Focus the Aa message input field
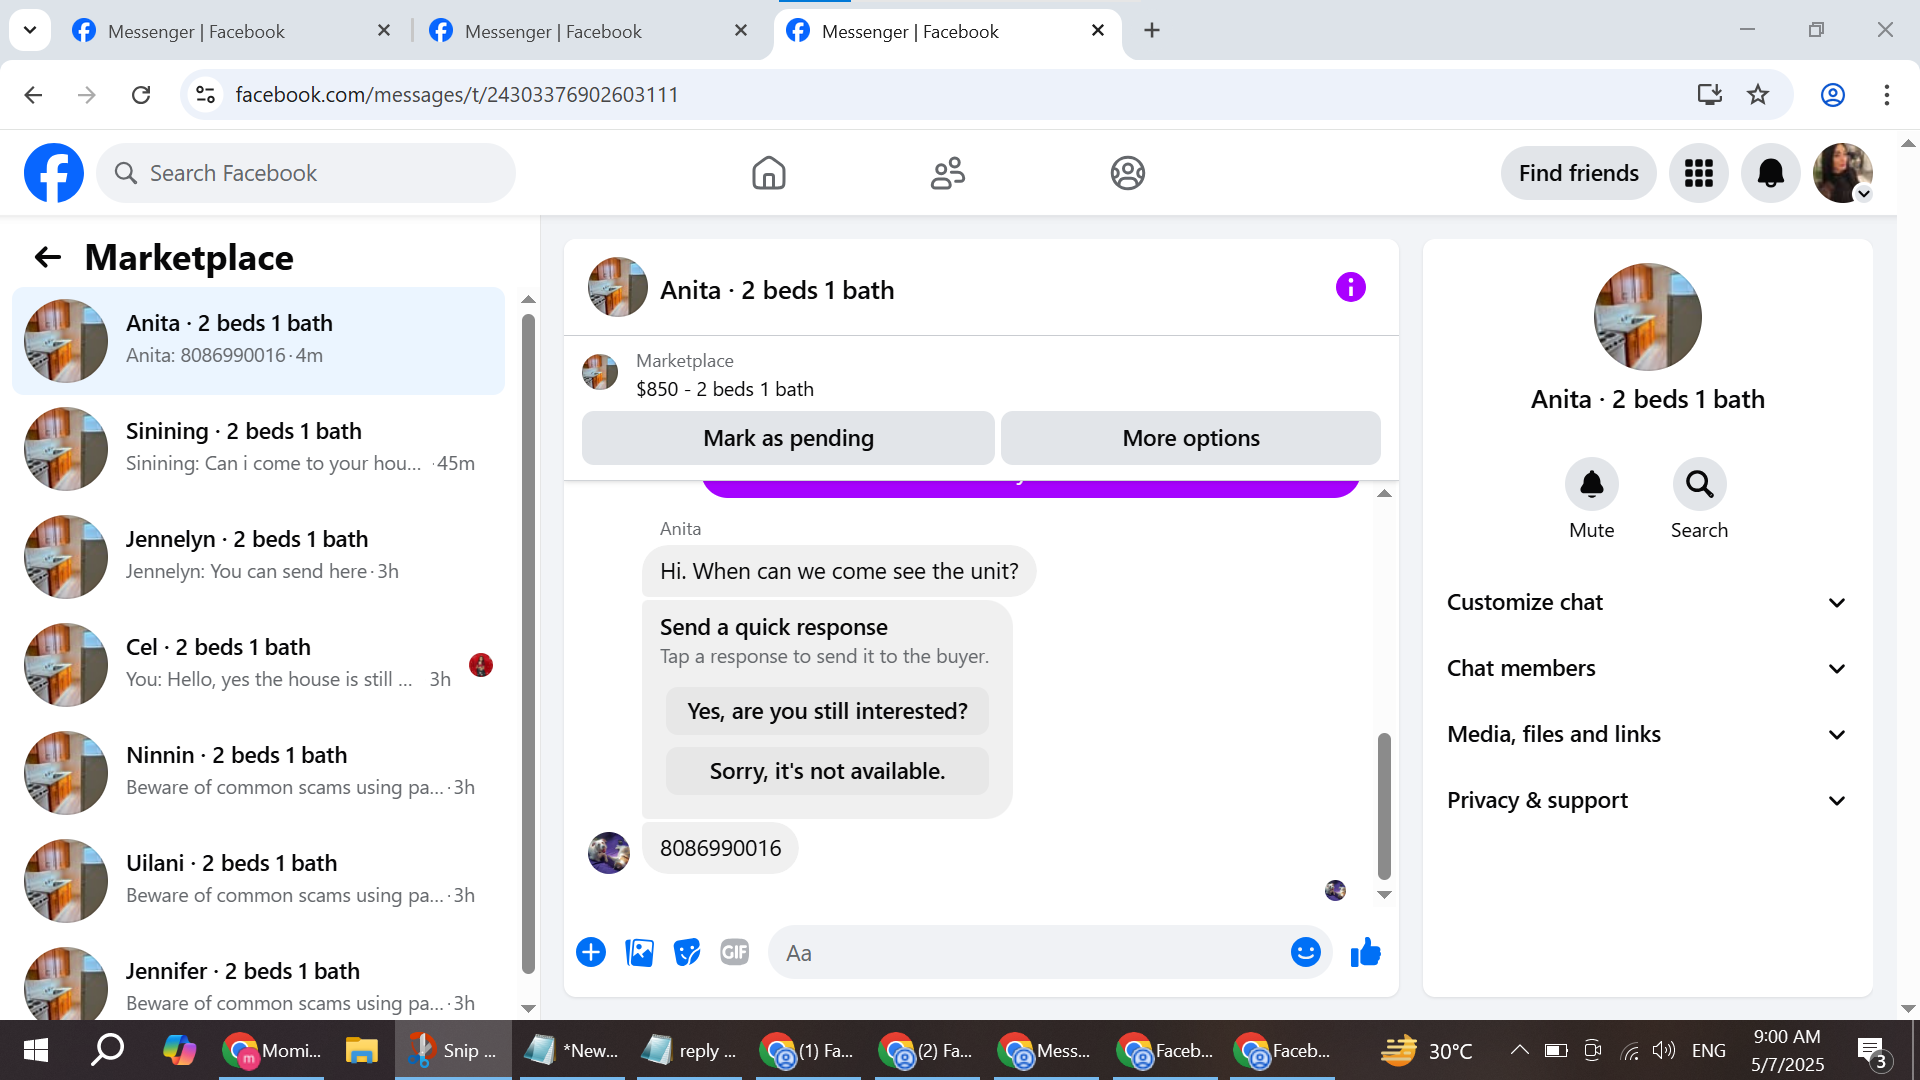The image size is (1920, 1080). [x=1030, y=953]
